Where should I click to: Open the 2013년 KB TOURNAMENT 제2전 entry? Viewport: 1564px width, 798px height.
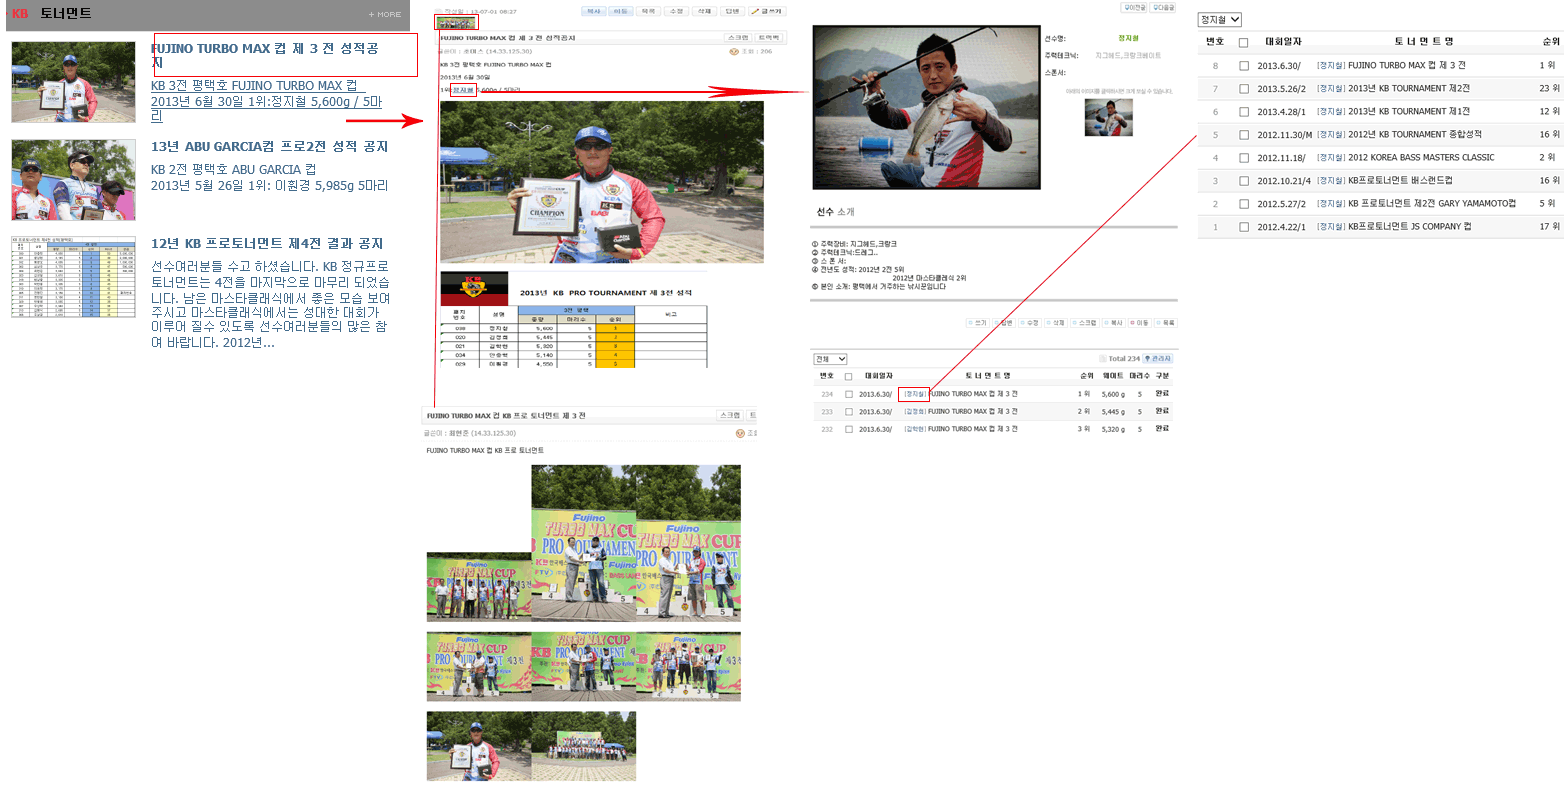[x=1409, y=89]
